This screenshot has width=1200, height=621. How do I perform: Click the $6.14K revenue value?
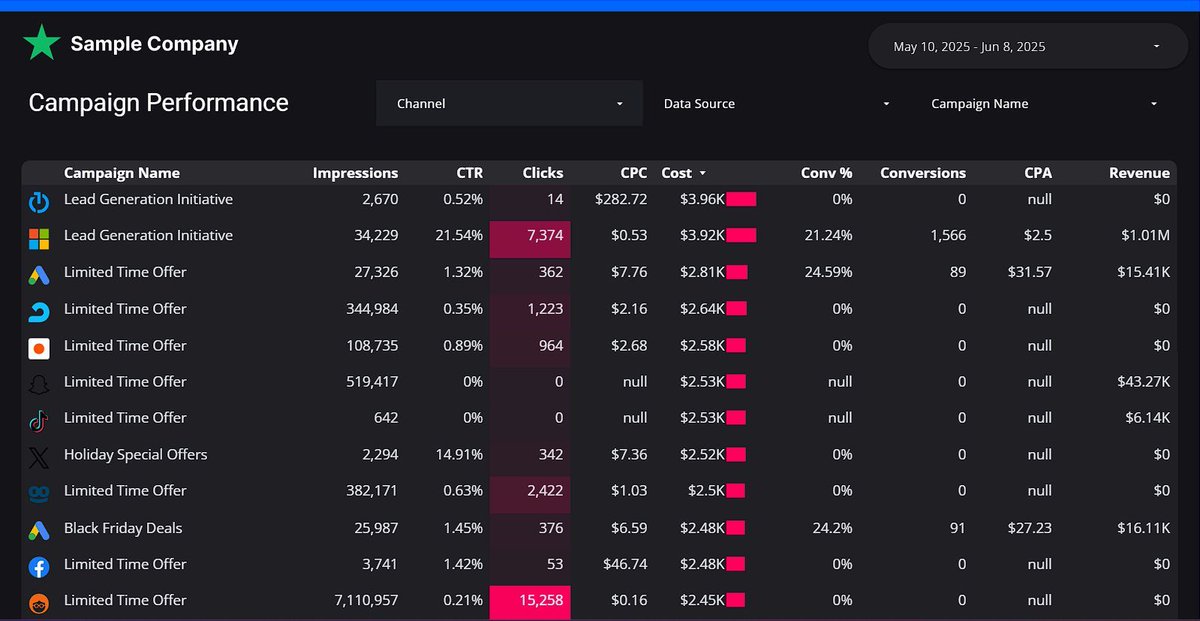(1147, 417)
